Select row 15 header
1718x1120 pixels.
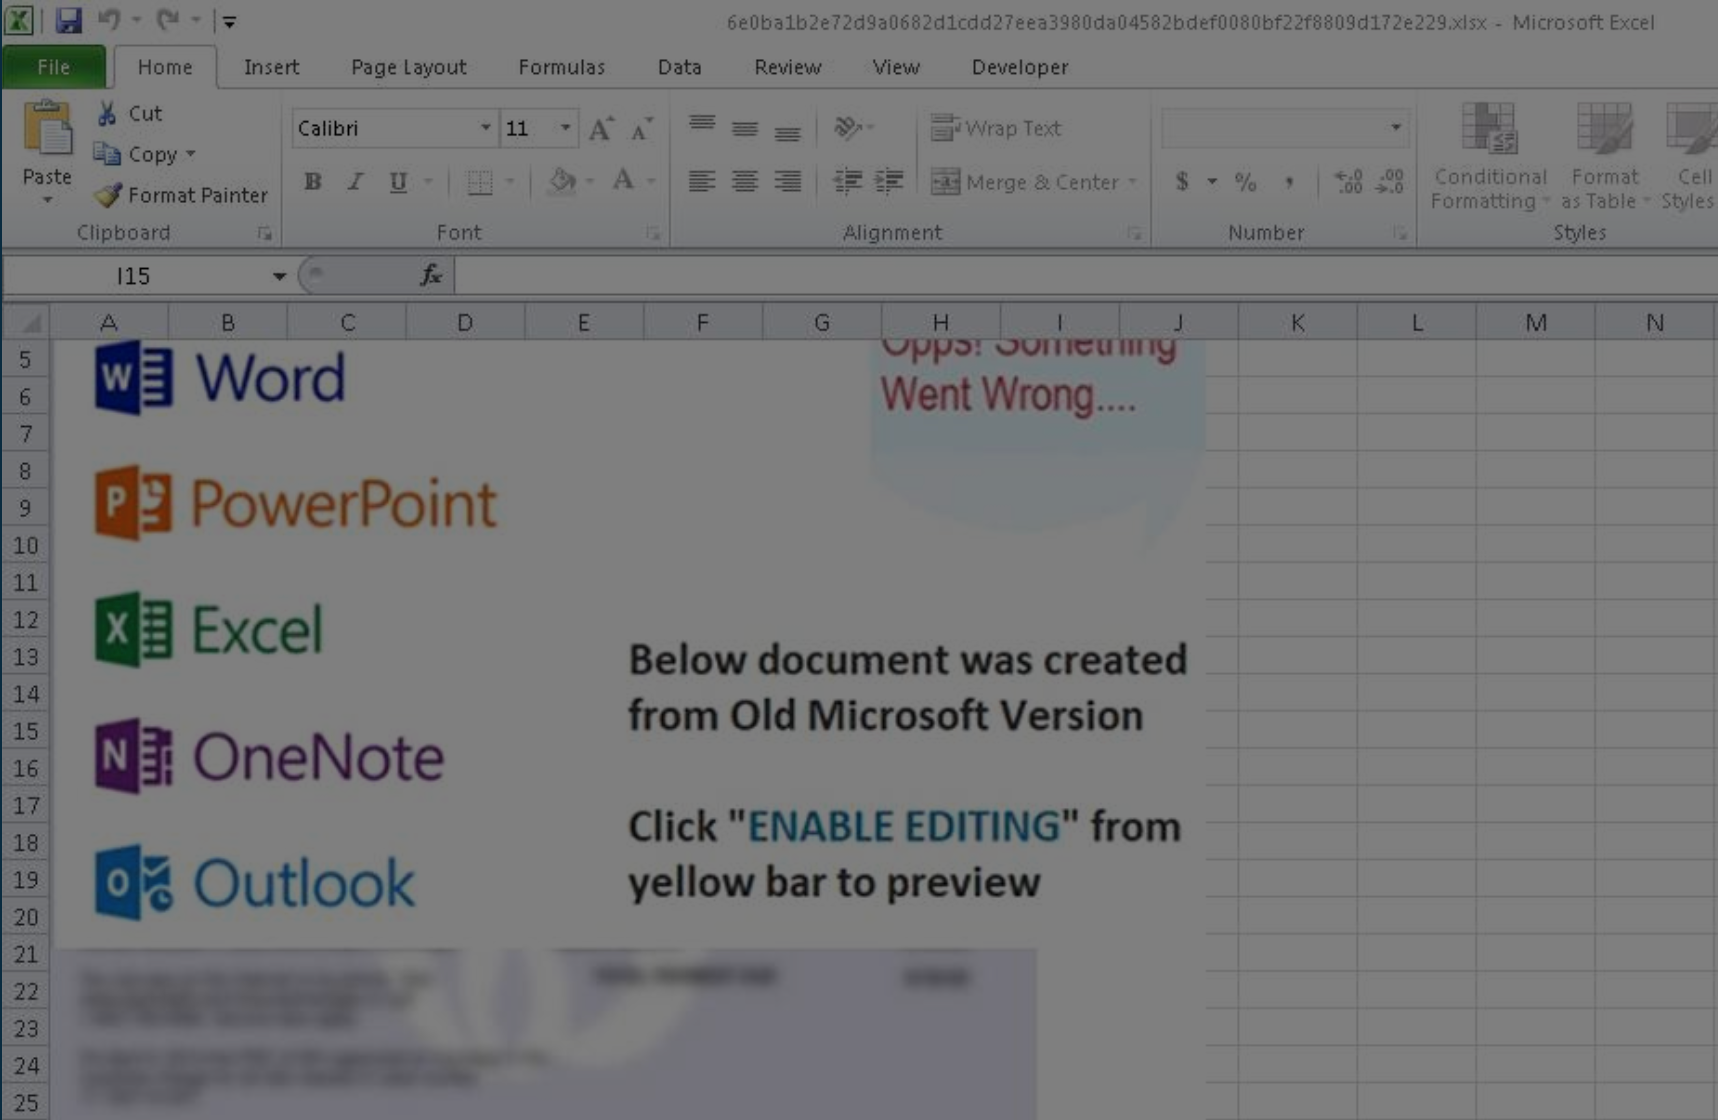click(x=26, y=731)
